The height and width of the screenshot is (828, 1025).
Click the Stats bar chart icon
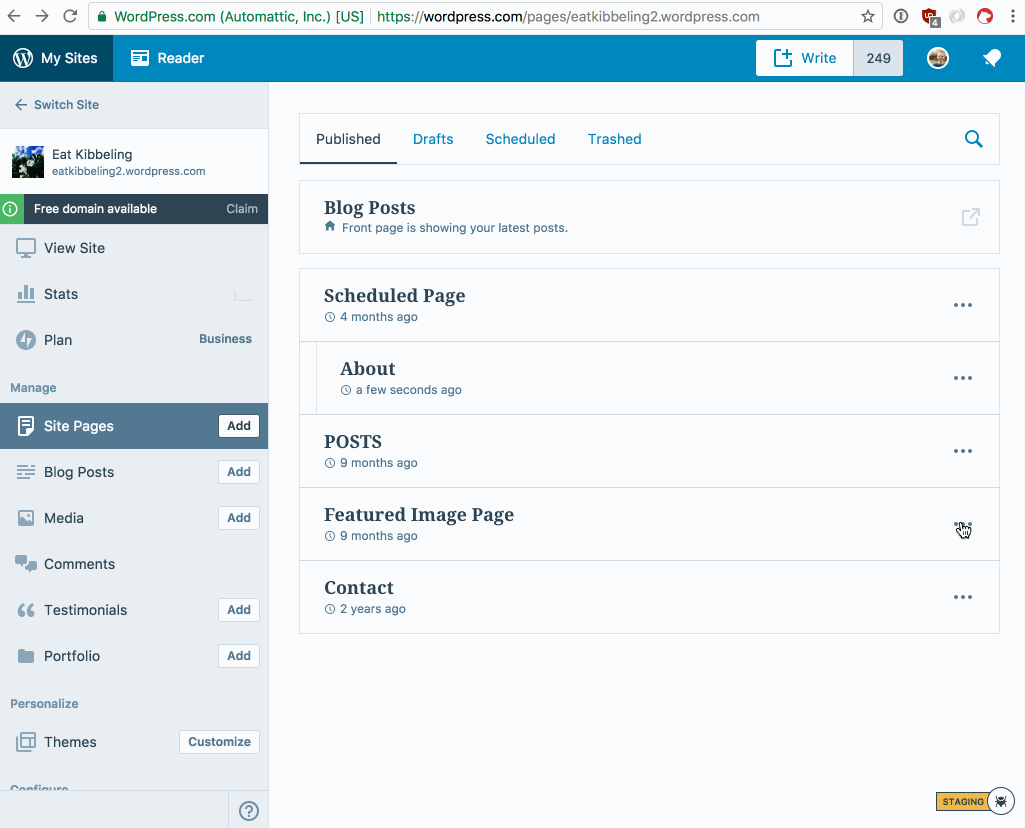(x=25, y=294)
